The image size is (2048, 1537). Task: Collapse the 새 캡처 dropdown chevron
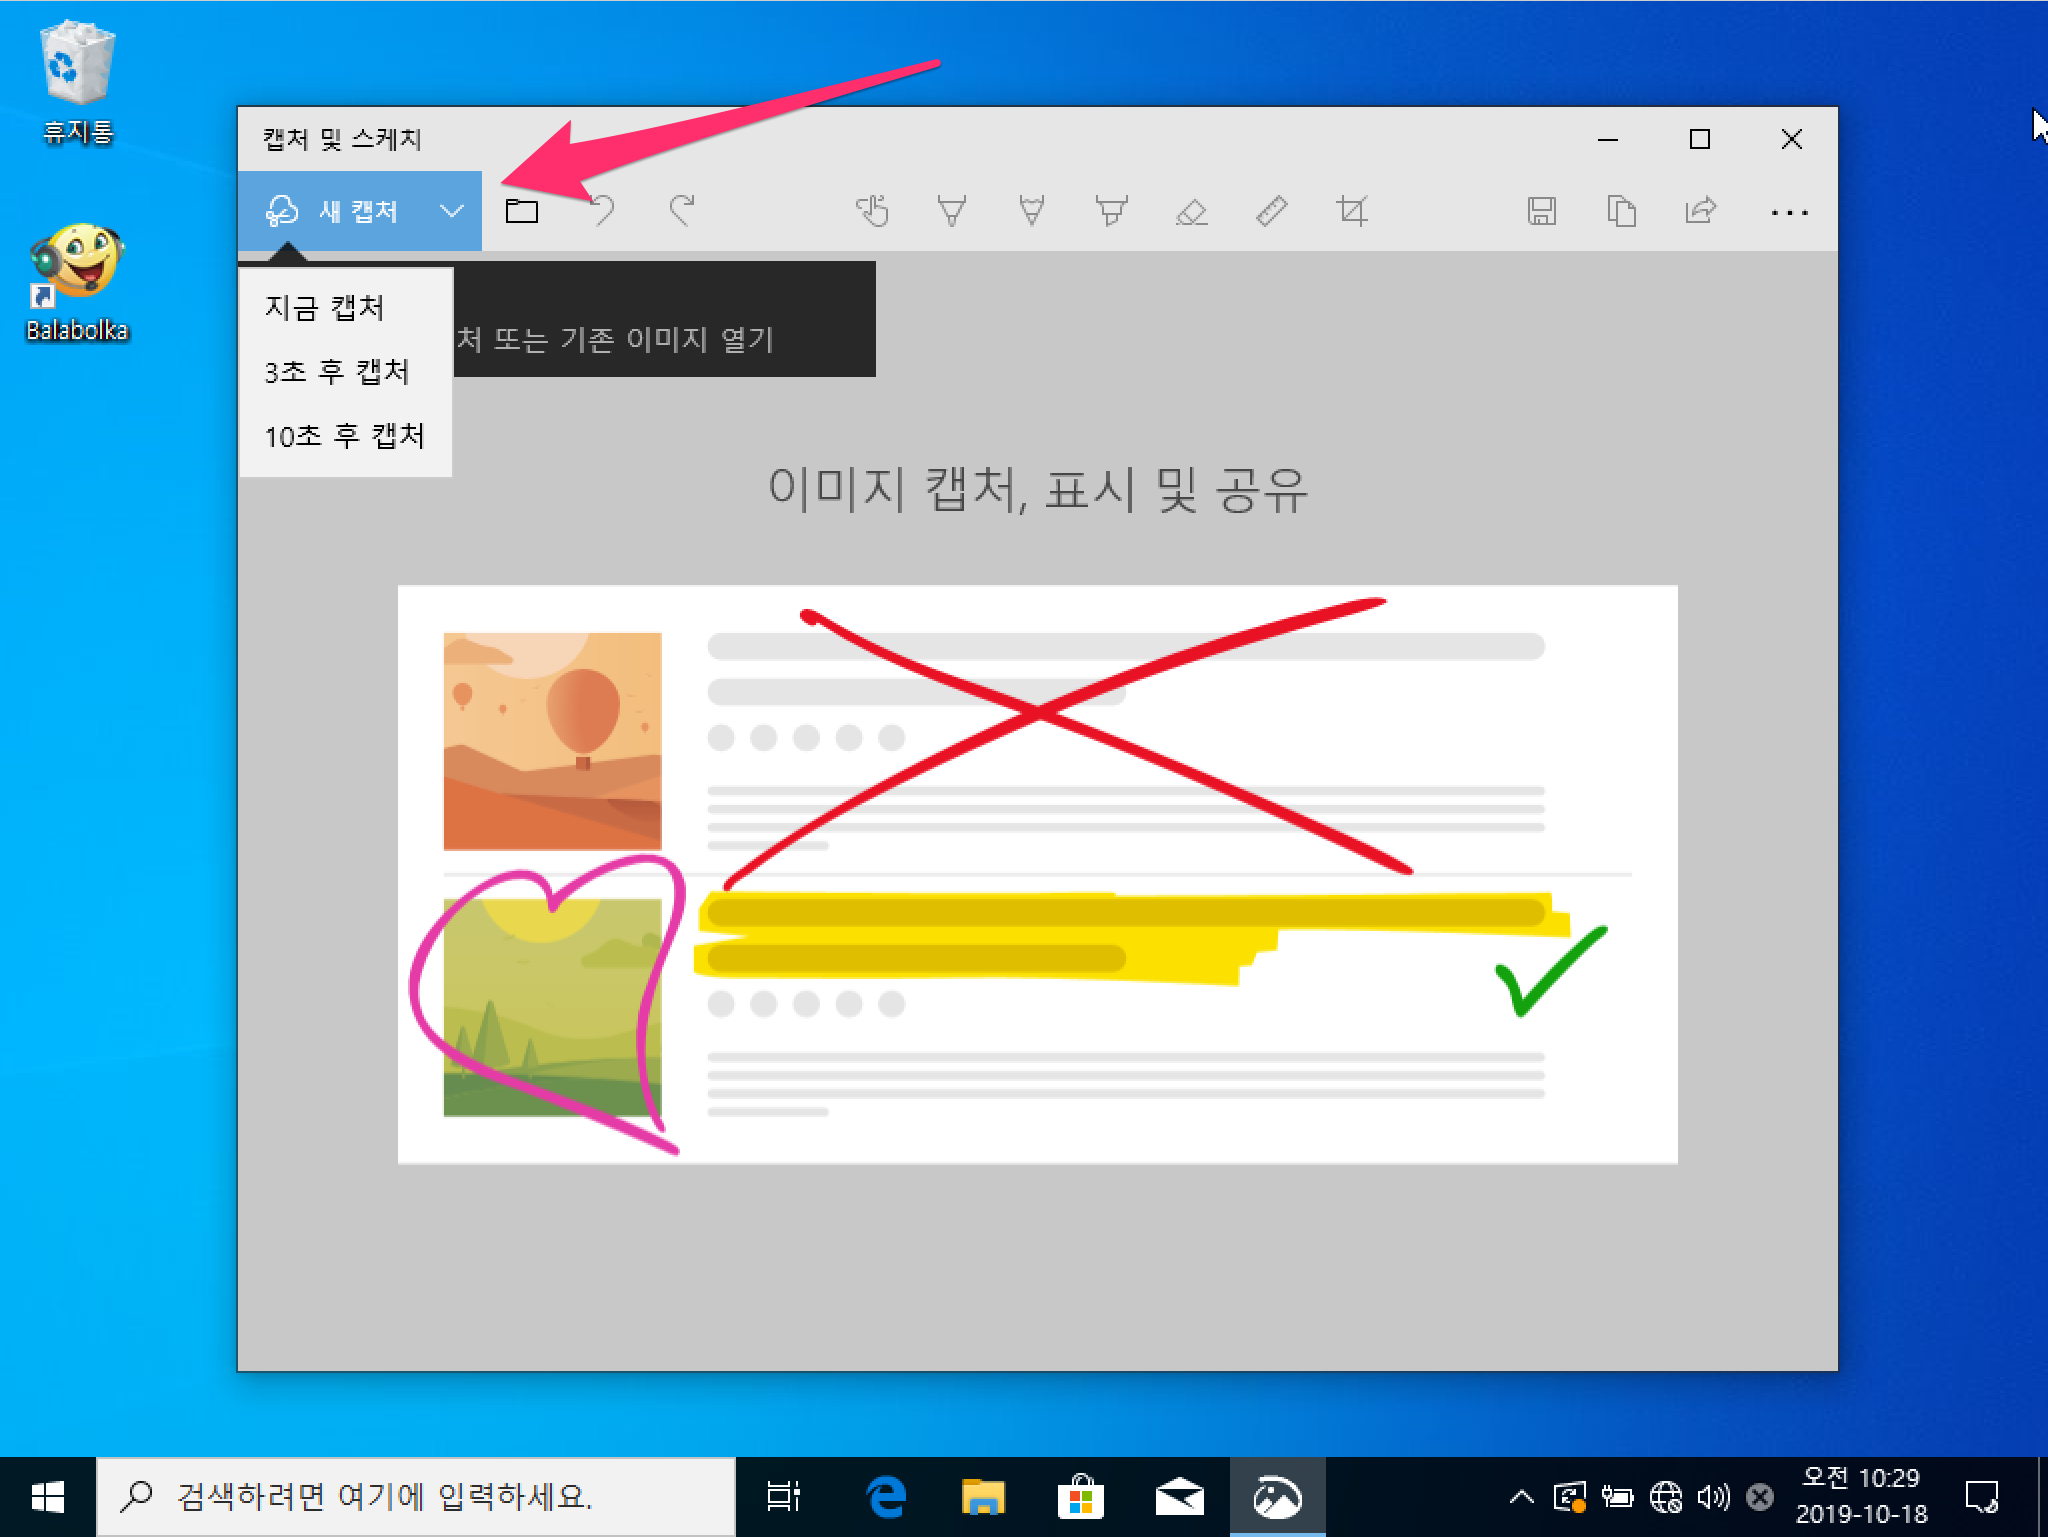(452, 211)
